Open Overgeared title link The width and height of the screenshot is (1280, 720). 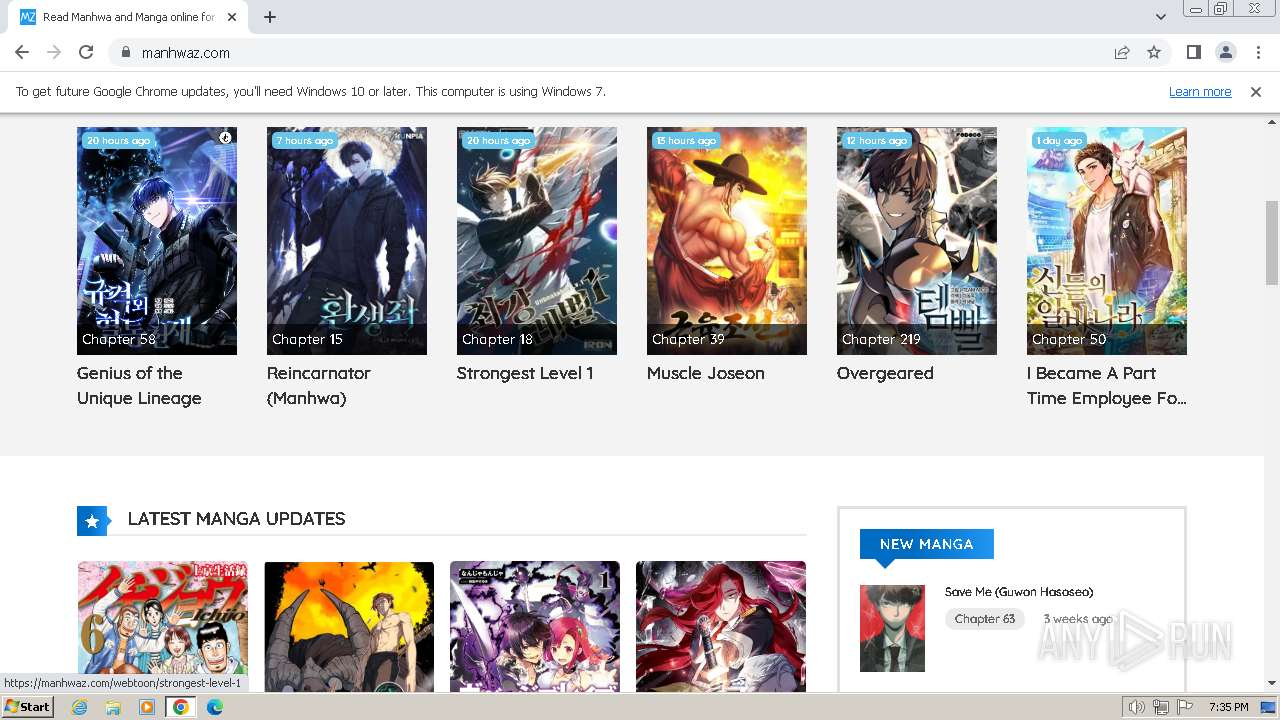click(885, 373)
